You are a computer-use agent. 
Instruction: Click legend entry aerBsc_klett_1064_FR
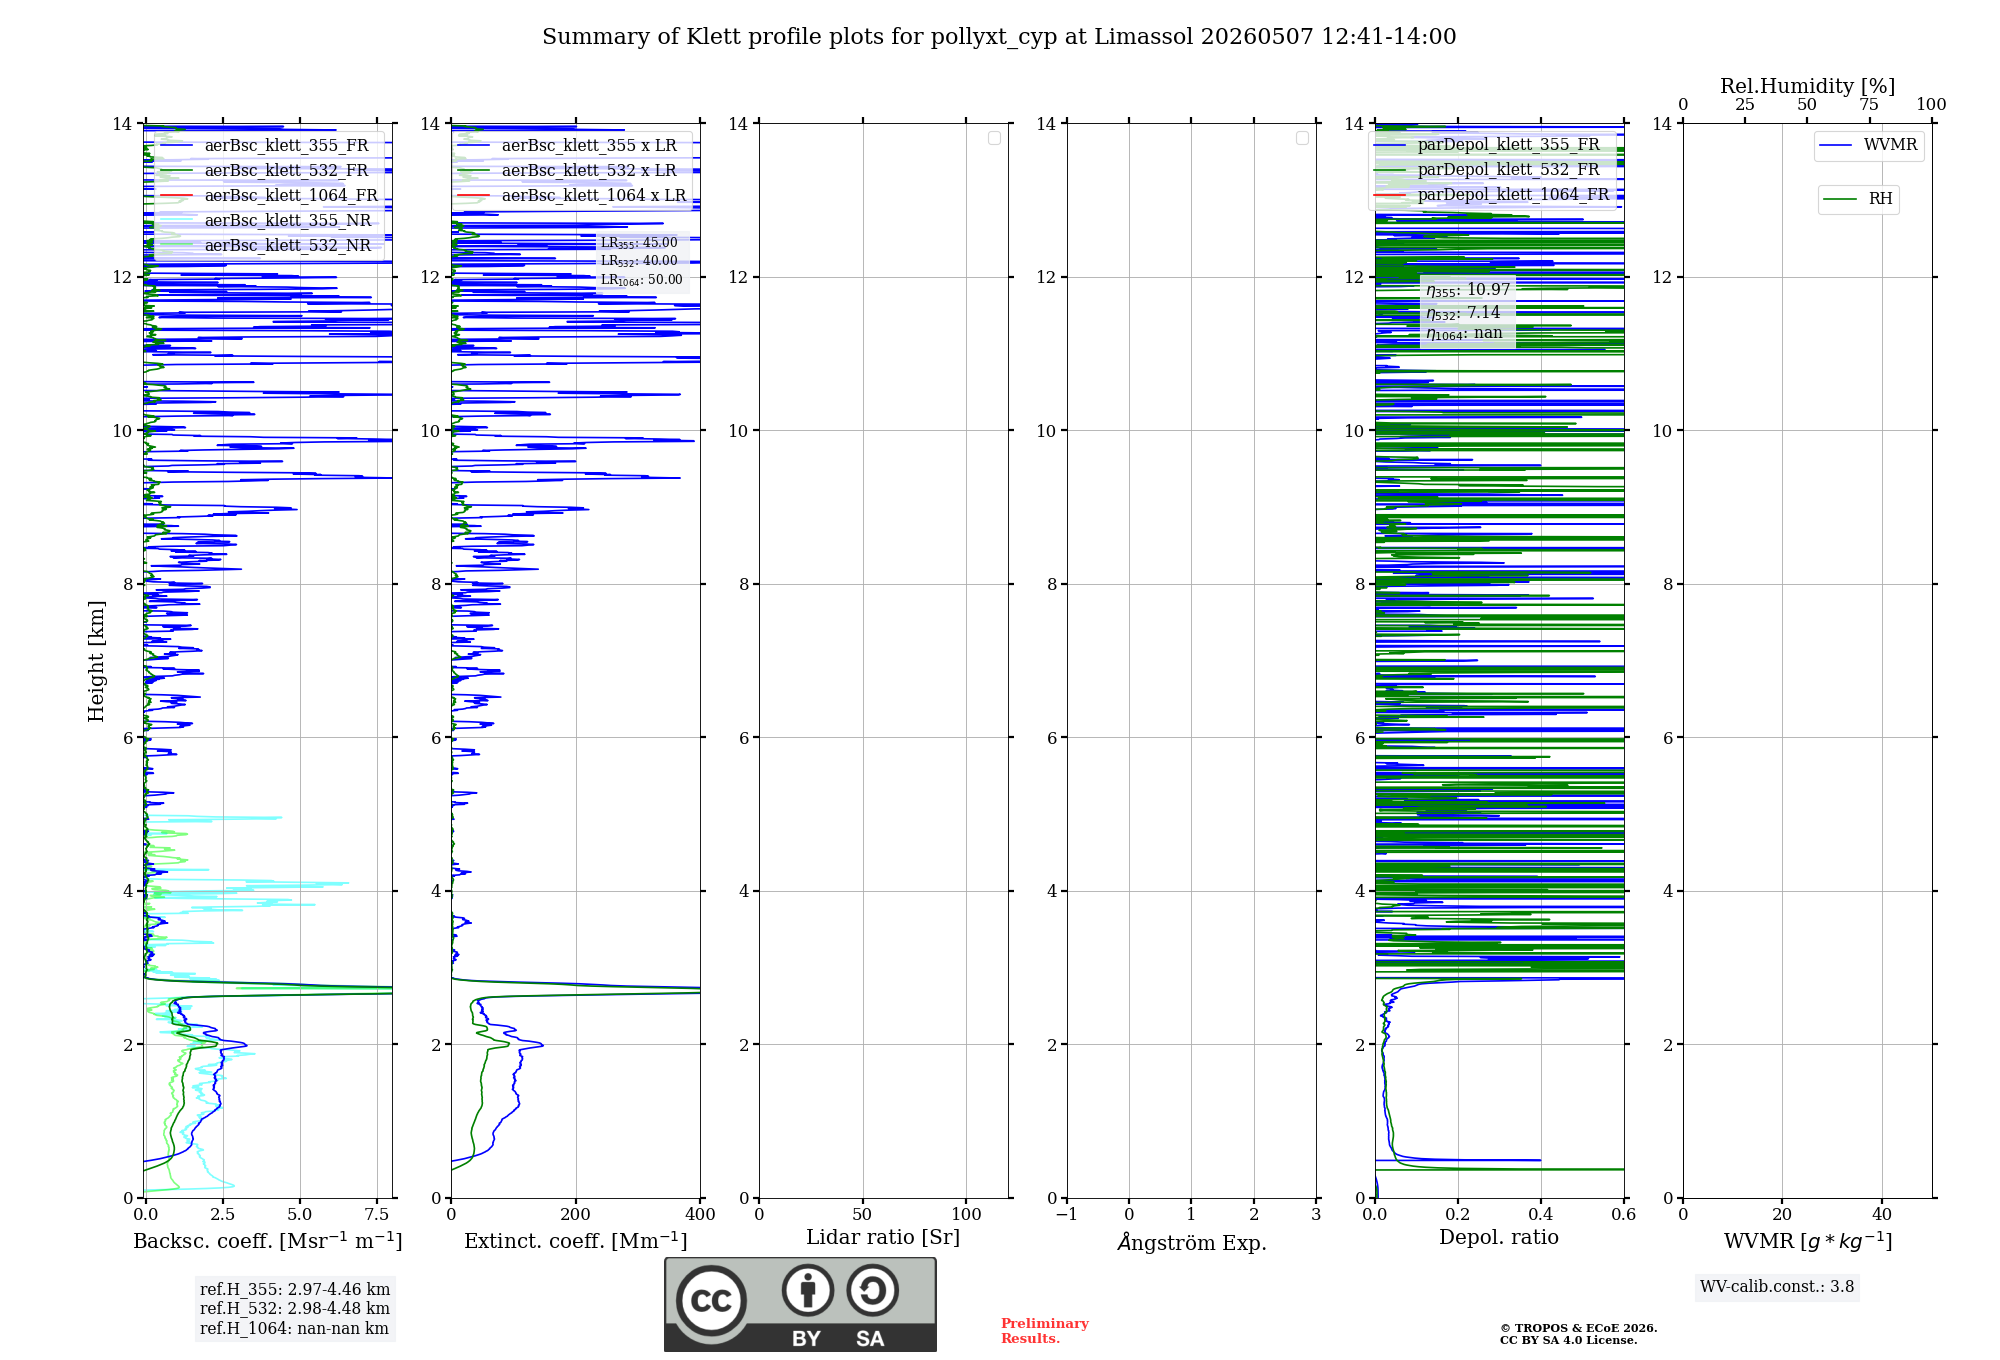[x=268, y=195]
